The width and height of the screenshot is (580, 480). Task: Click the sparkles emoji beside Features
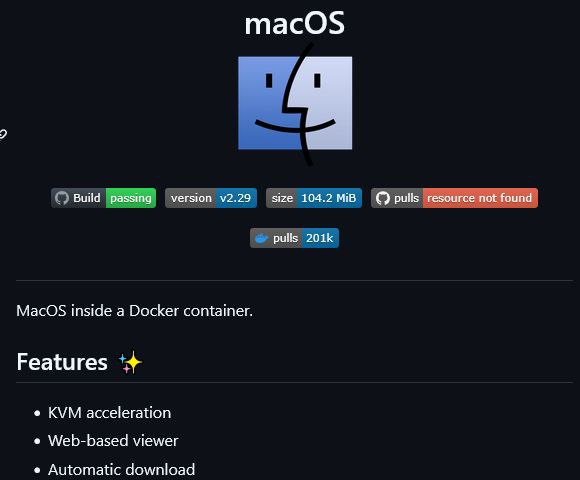[x=130, y=362]
